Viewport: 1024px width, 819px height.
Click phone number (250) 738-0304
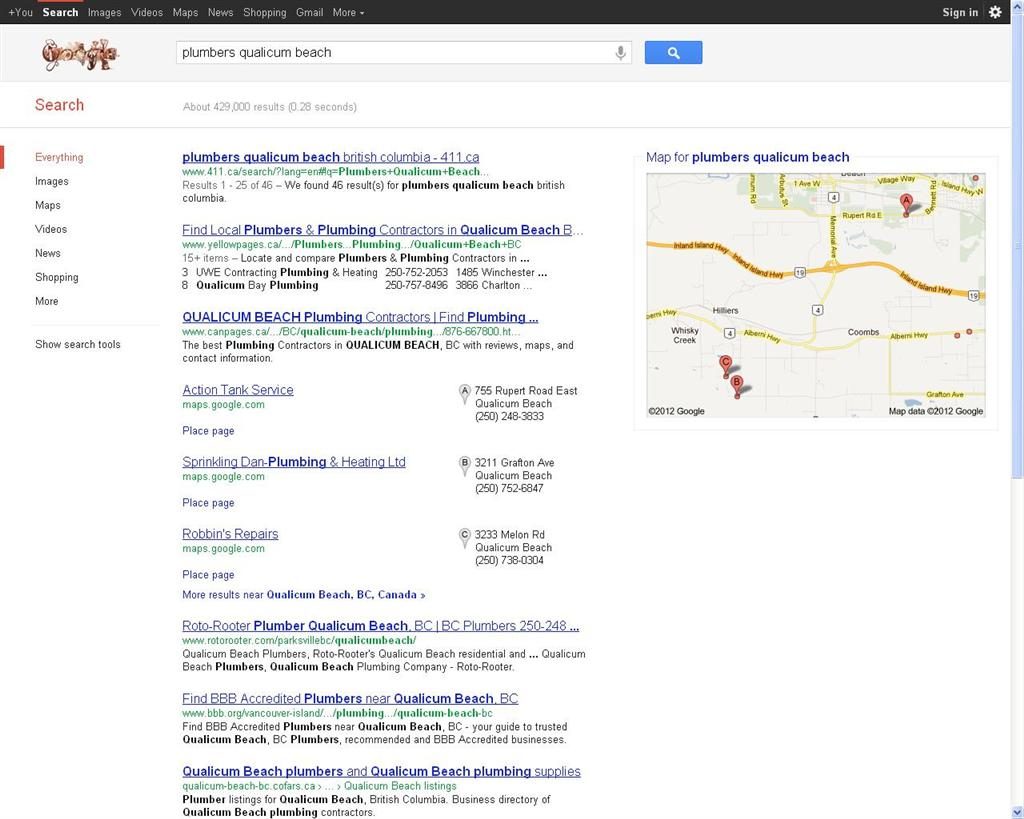[509, 560]
